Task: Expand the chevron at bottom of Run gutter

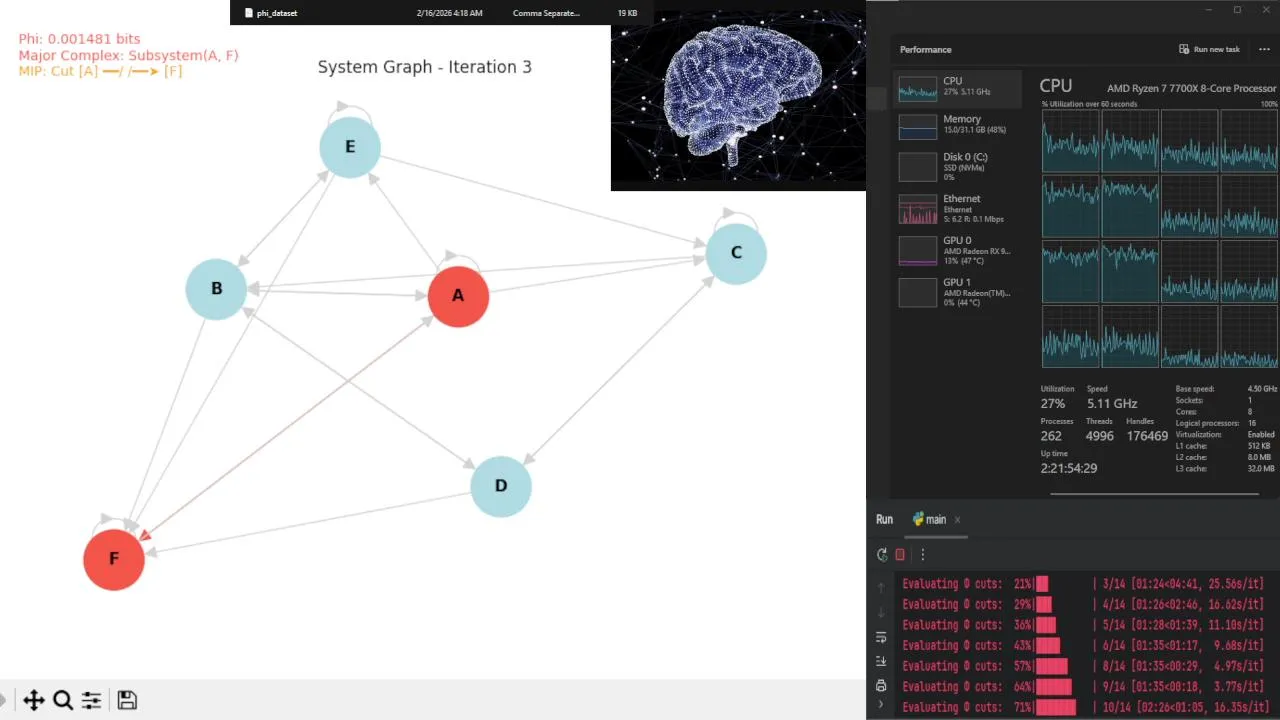Action: (881, 705)
